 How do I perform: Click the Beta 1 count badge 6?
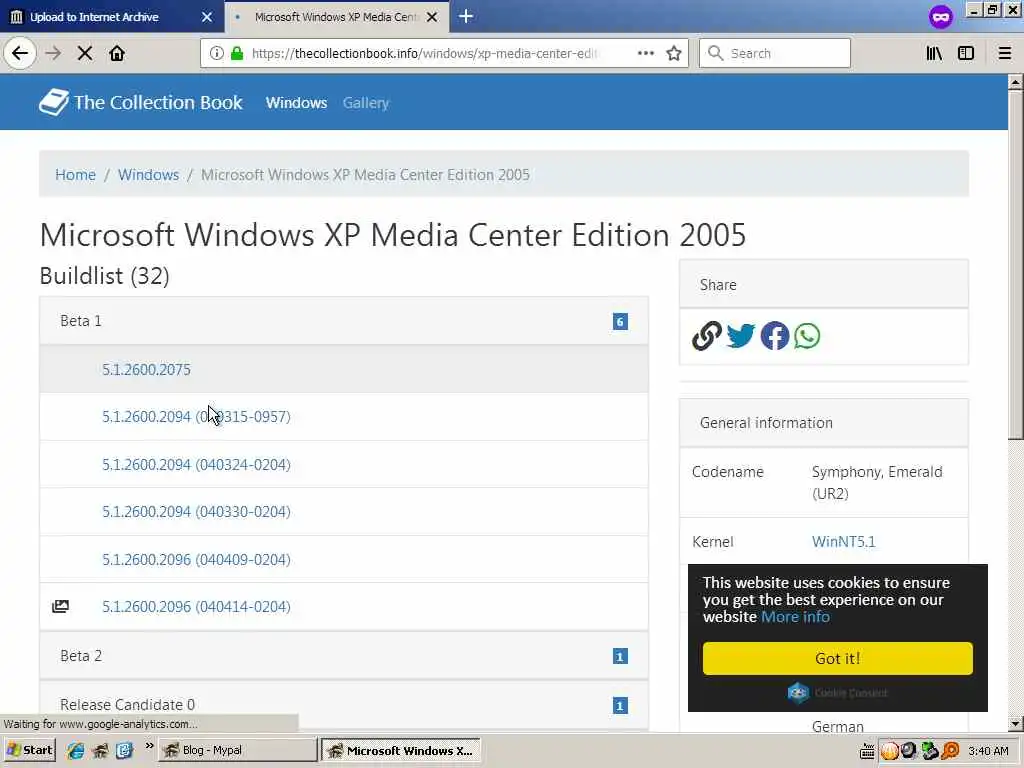point(620,321)
